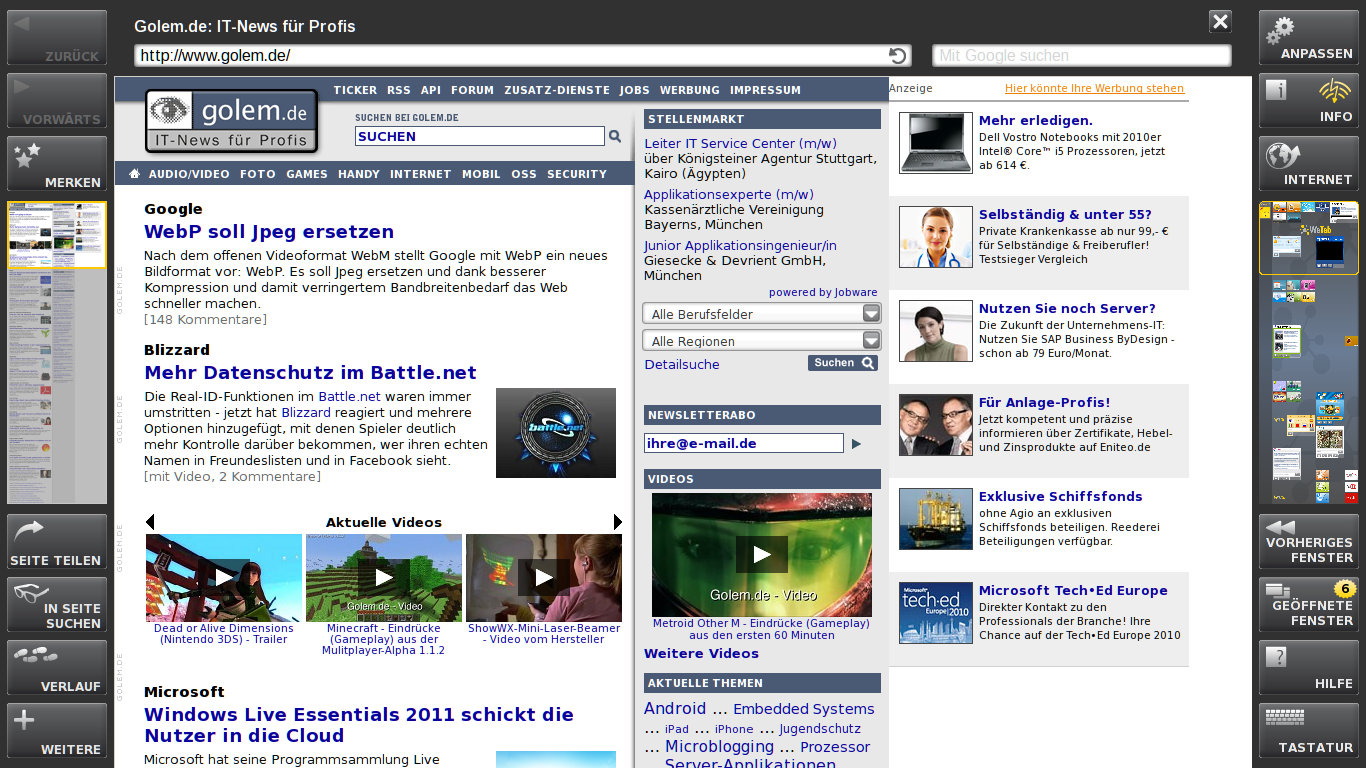Screen dimensions: 1366x768
Task: Select the SECURITY navigation tab
Action: coord(576,174)
